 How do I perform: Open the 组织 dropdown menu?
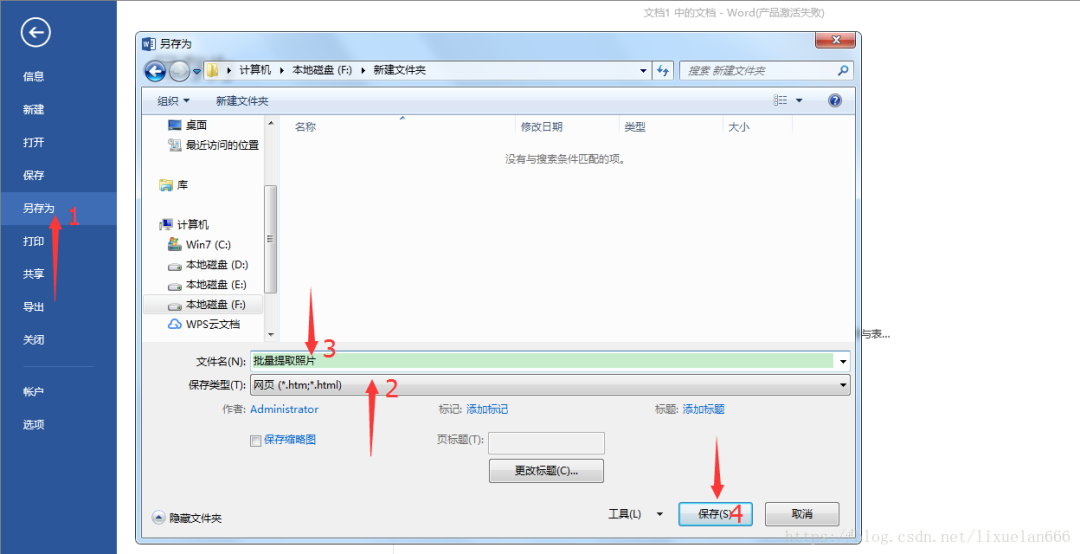click(173, 101)
